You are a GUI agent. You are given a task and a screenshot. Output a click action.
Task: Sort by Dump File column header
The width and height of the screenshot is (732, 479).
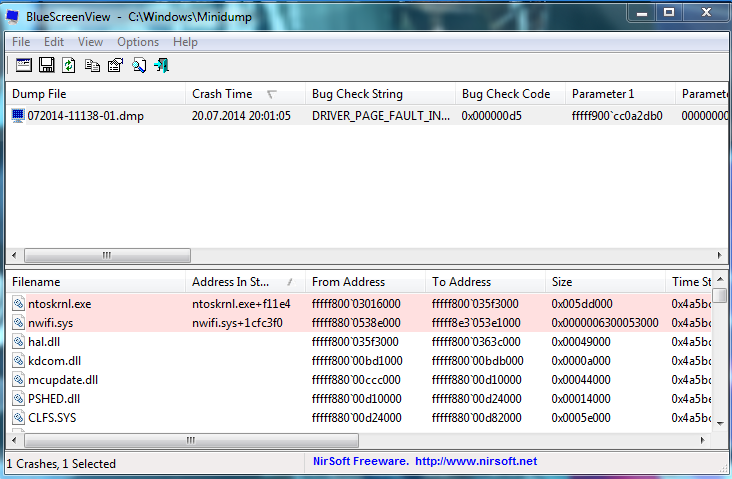(95, 94)
